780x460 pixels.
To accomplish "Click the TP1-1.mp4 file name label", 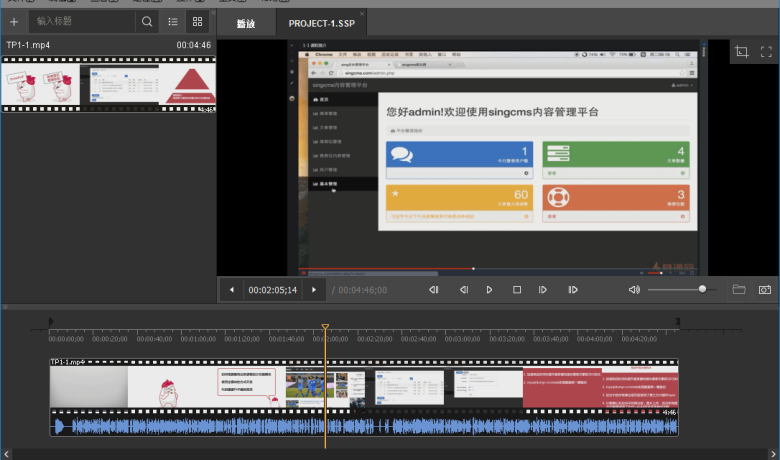I will pos(28,45).
